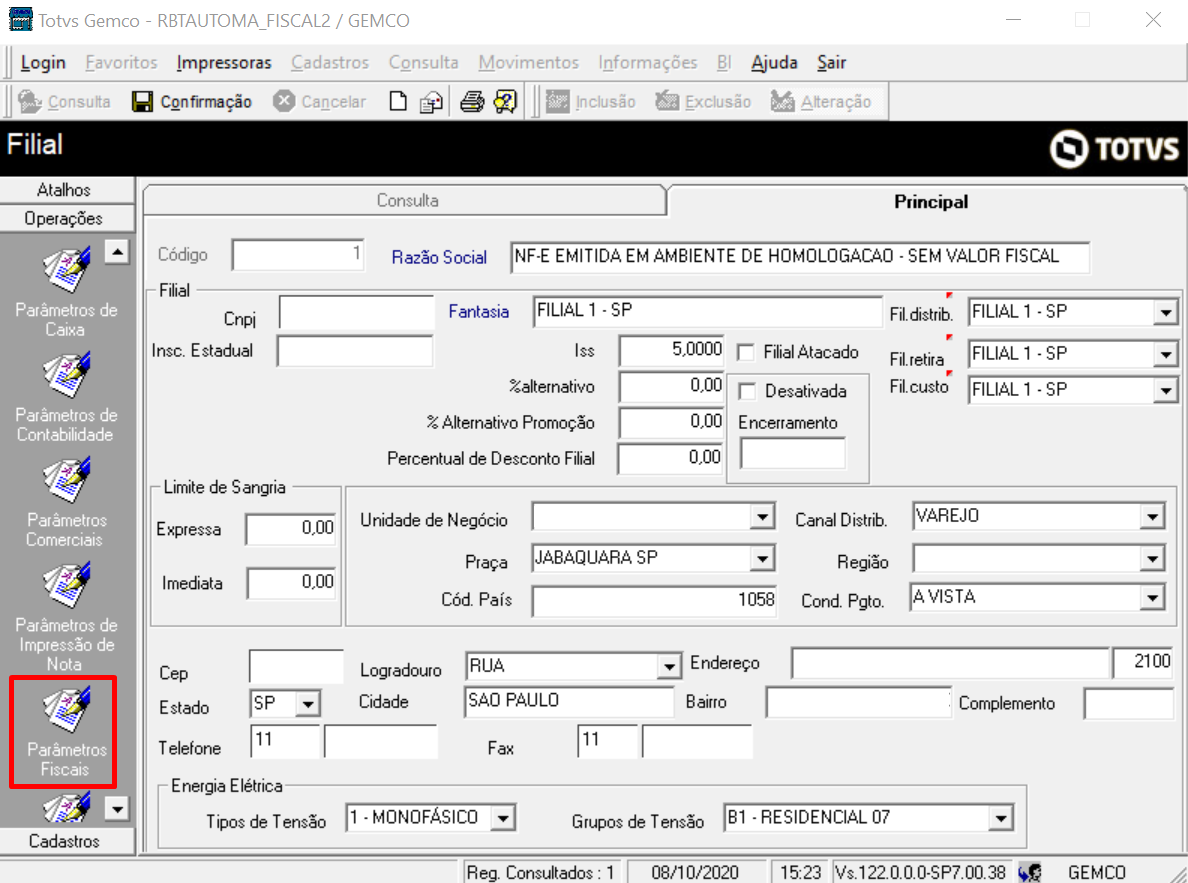
Task: Click sidebar down arrow button
Action: [117, 809]
